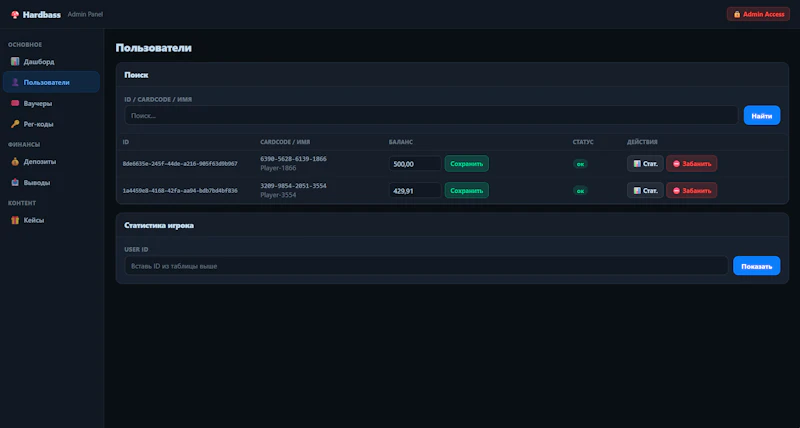Click the БАЛАНС column header
This screenshot has width=800, height=428.
tap(401, 142)
